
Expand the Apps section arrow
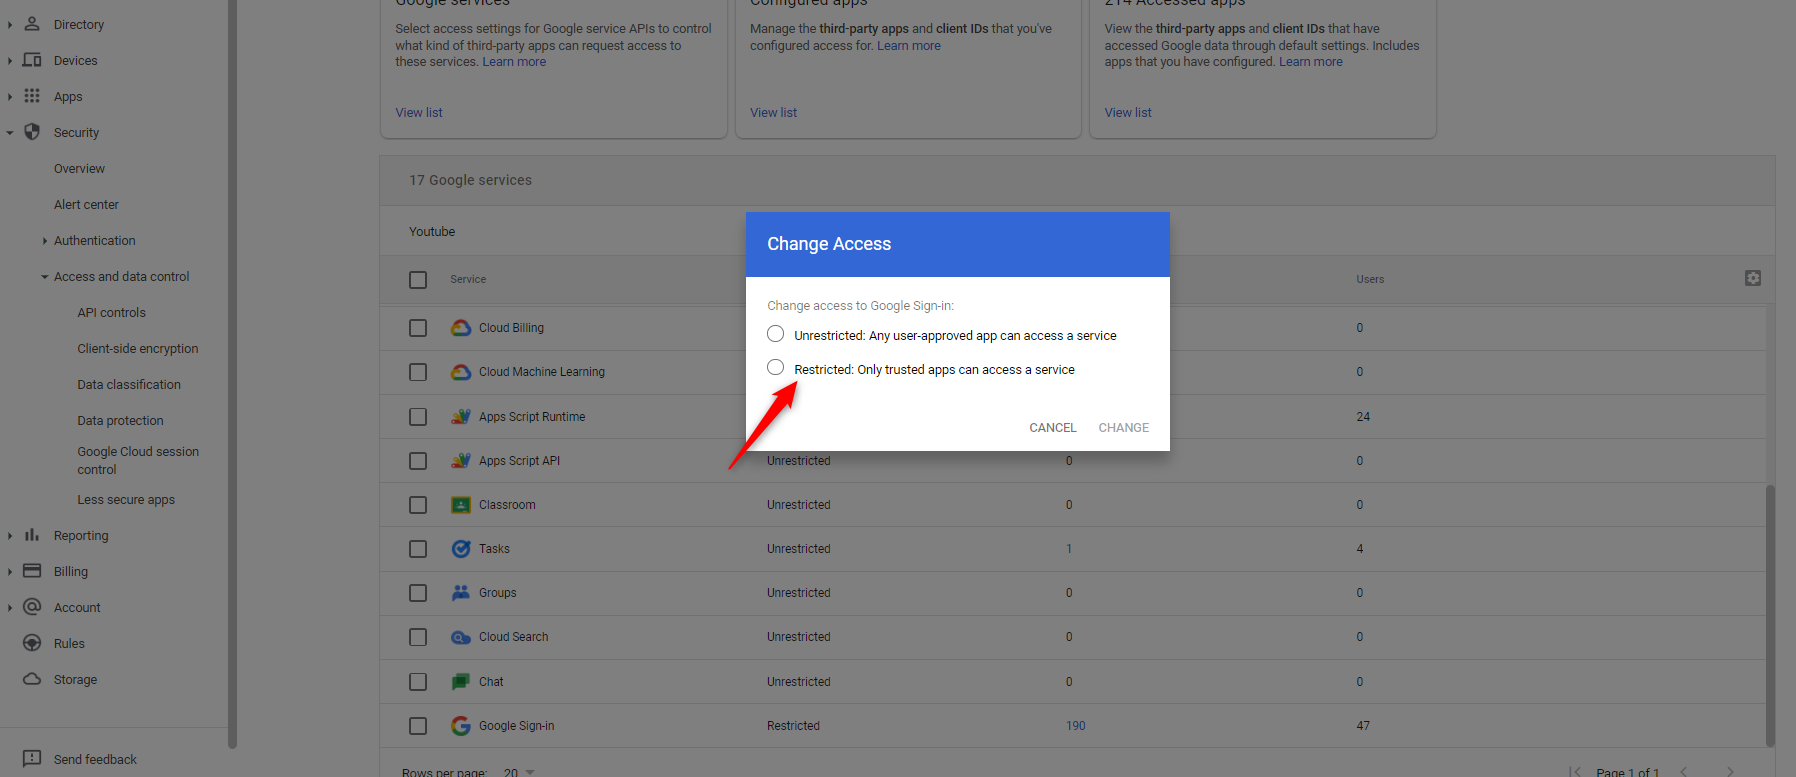pos(10,97)
